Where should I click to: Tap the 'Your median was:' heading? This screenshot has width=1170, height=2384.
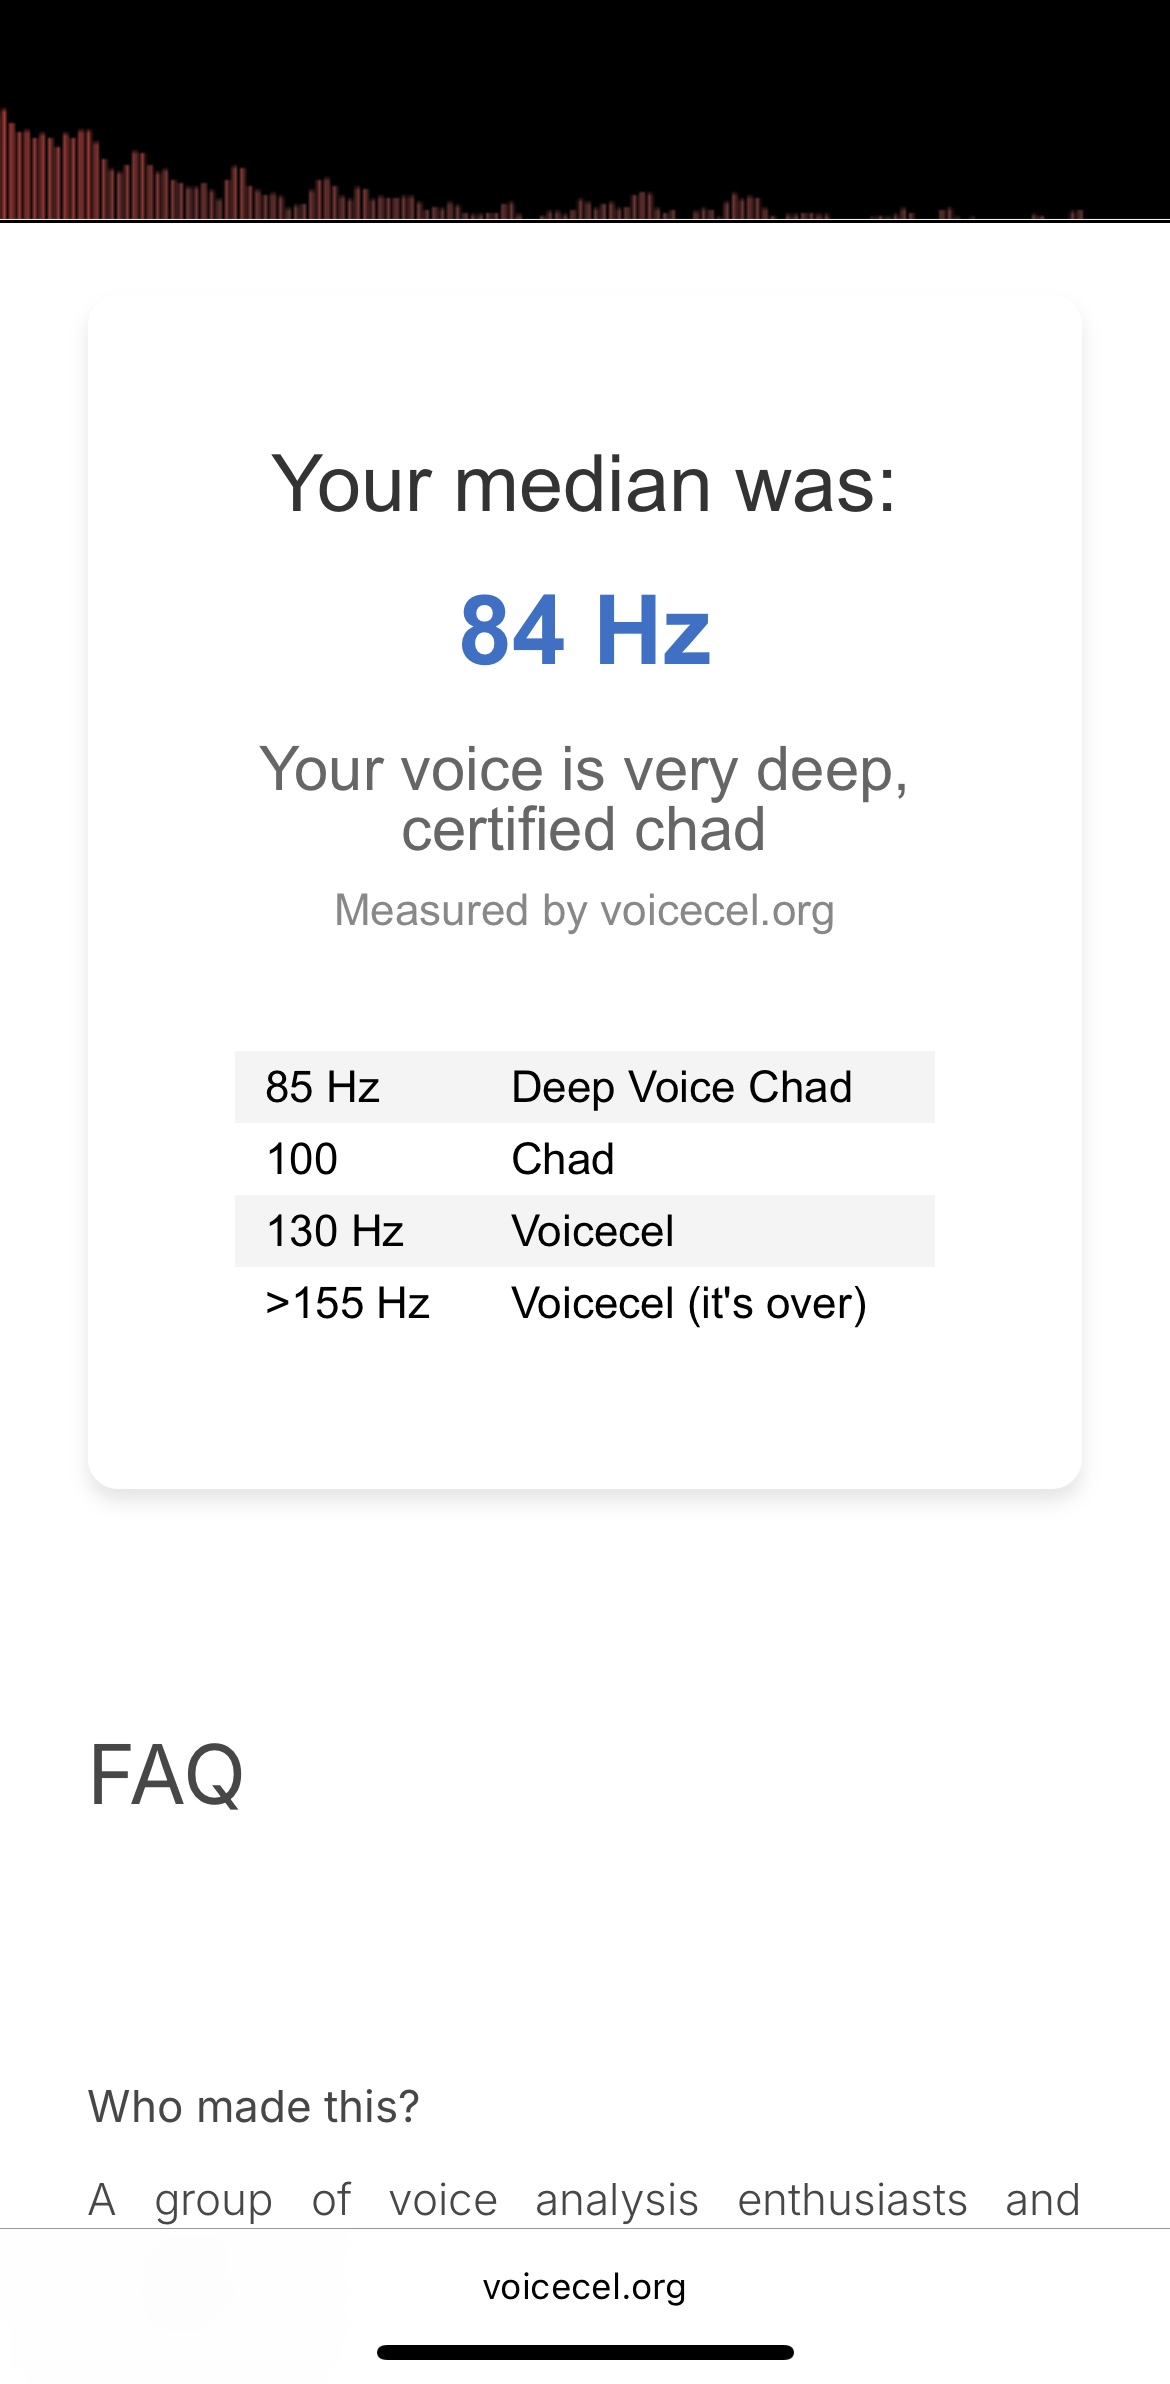tap(584, 485)
